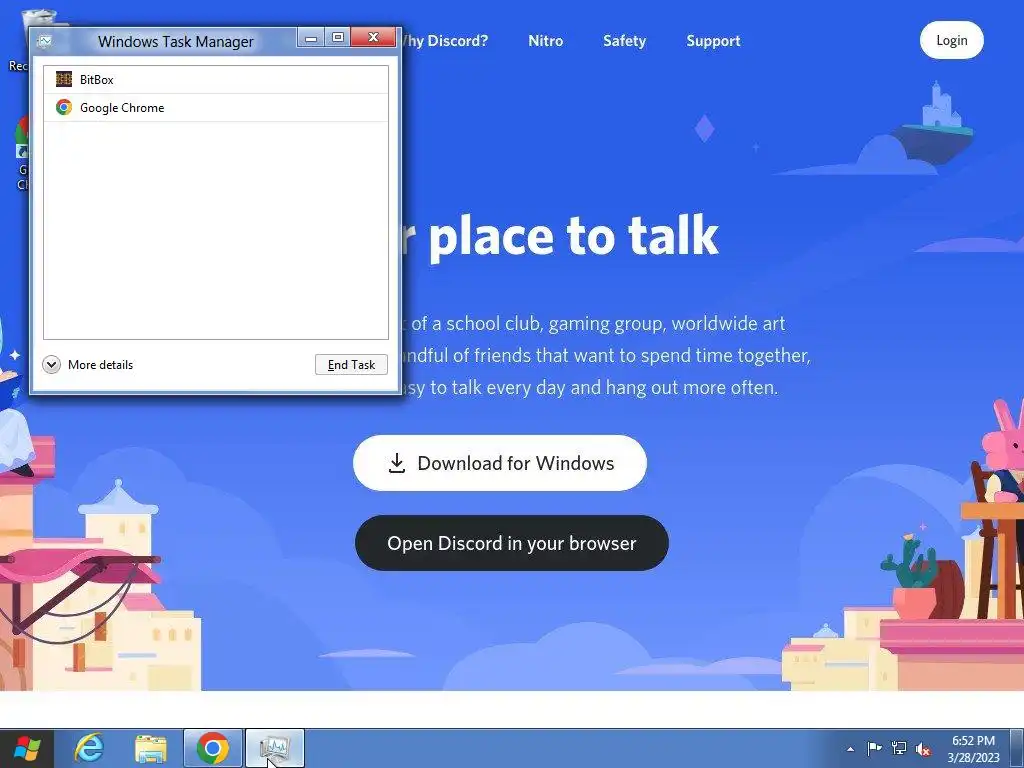The height and width of the screenshot is (768, 1024).
Task: Minimize the Windows Task Manager window
Action: [x=311, y=38]
